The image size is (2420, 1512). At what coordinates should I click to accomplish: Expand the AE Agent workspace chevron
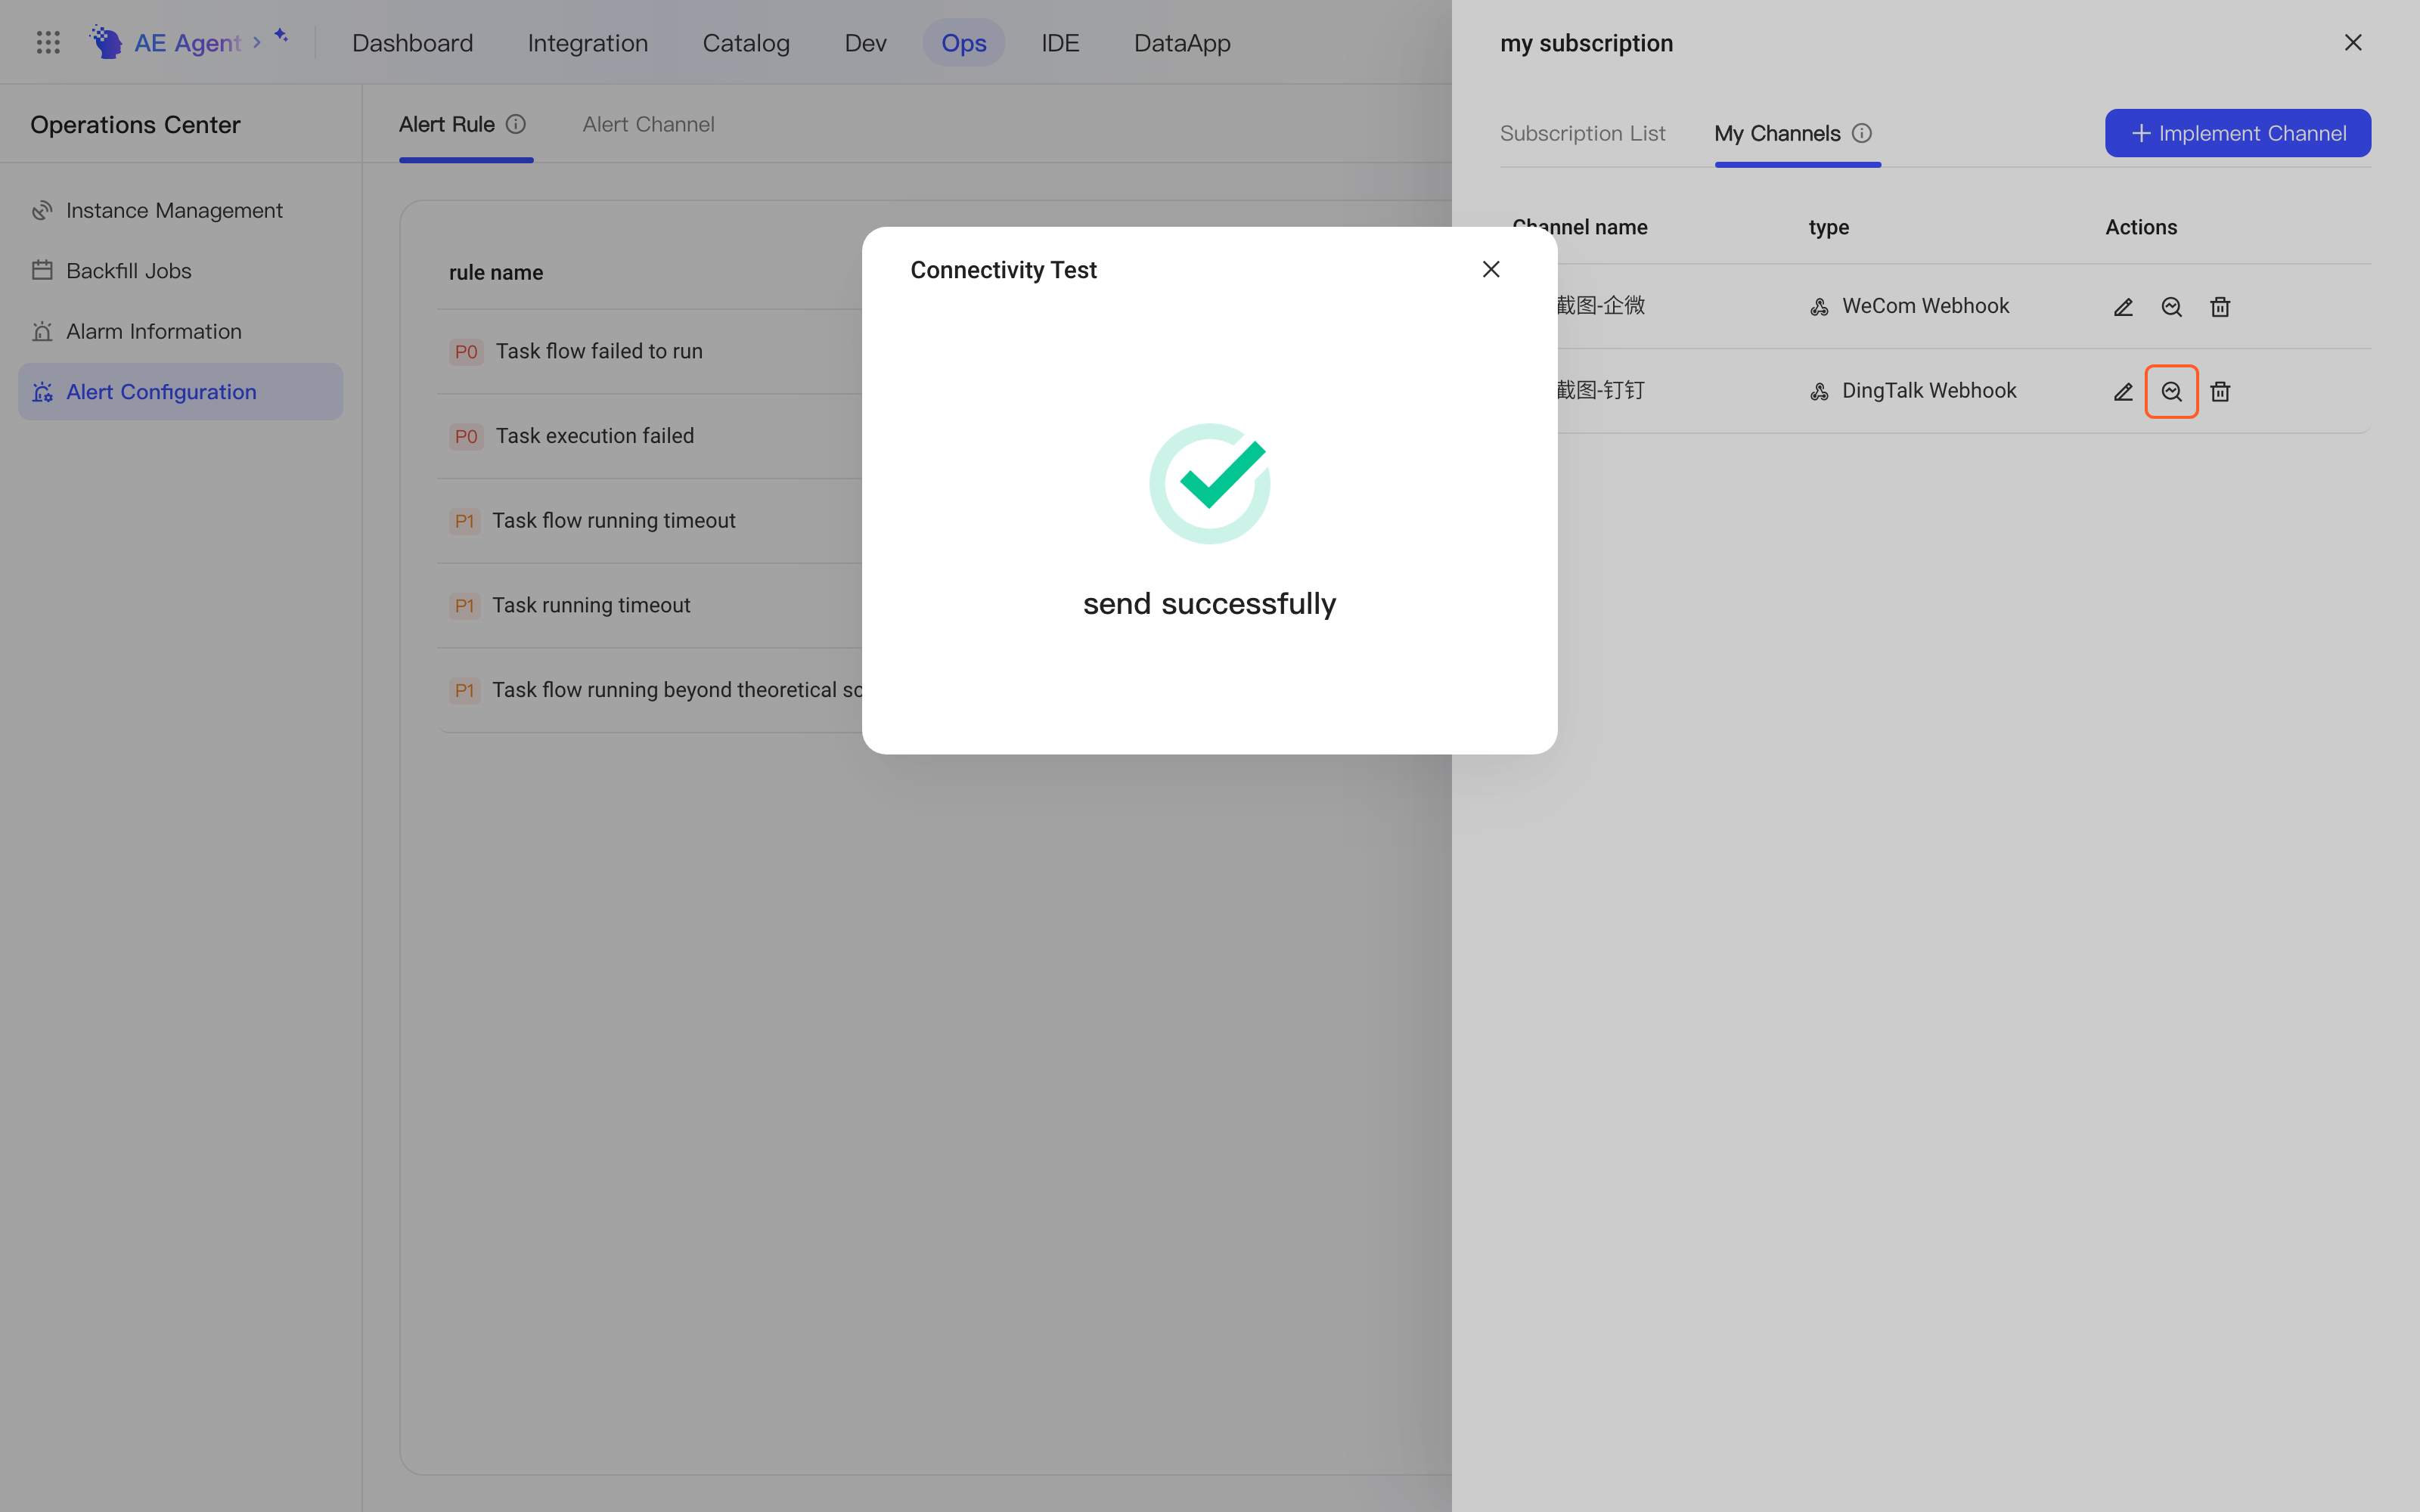click(x=257, y=42)
